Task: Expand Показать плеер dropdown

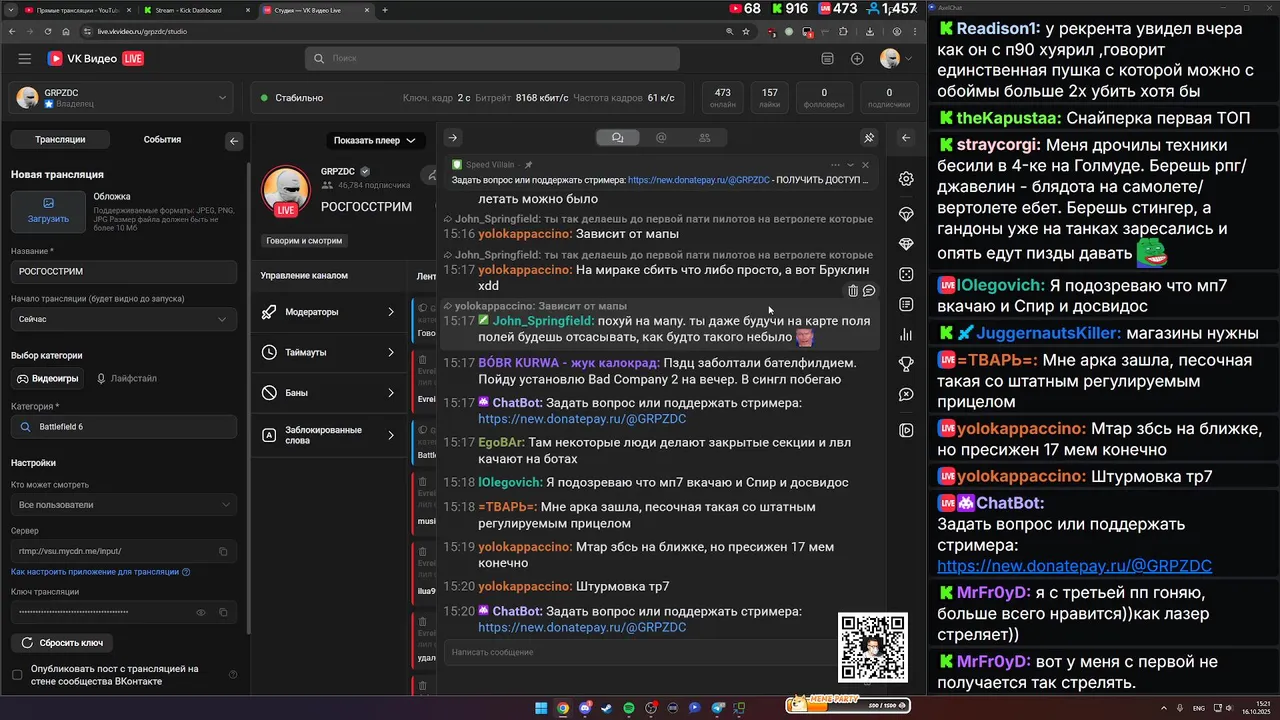Action: tap(375, 140)
